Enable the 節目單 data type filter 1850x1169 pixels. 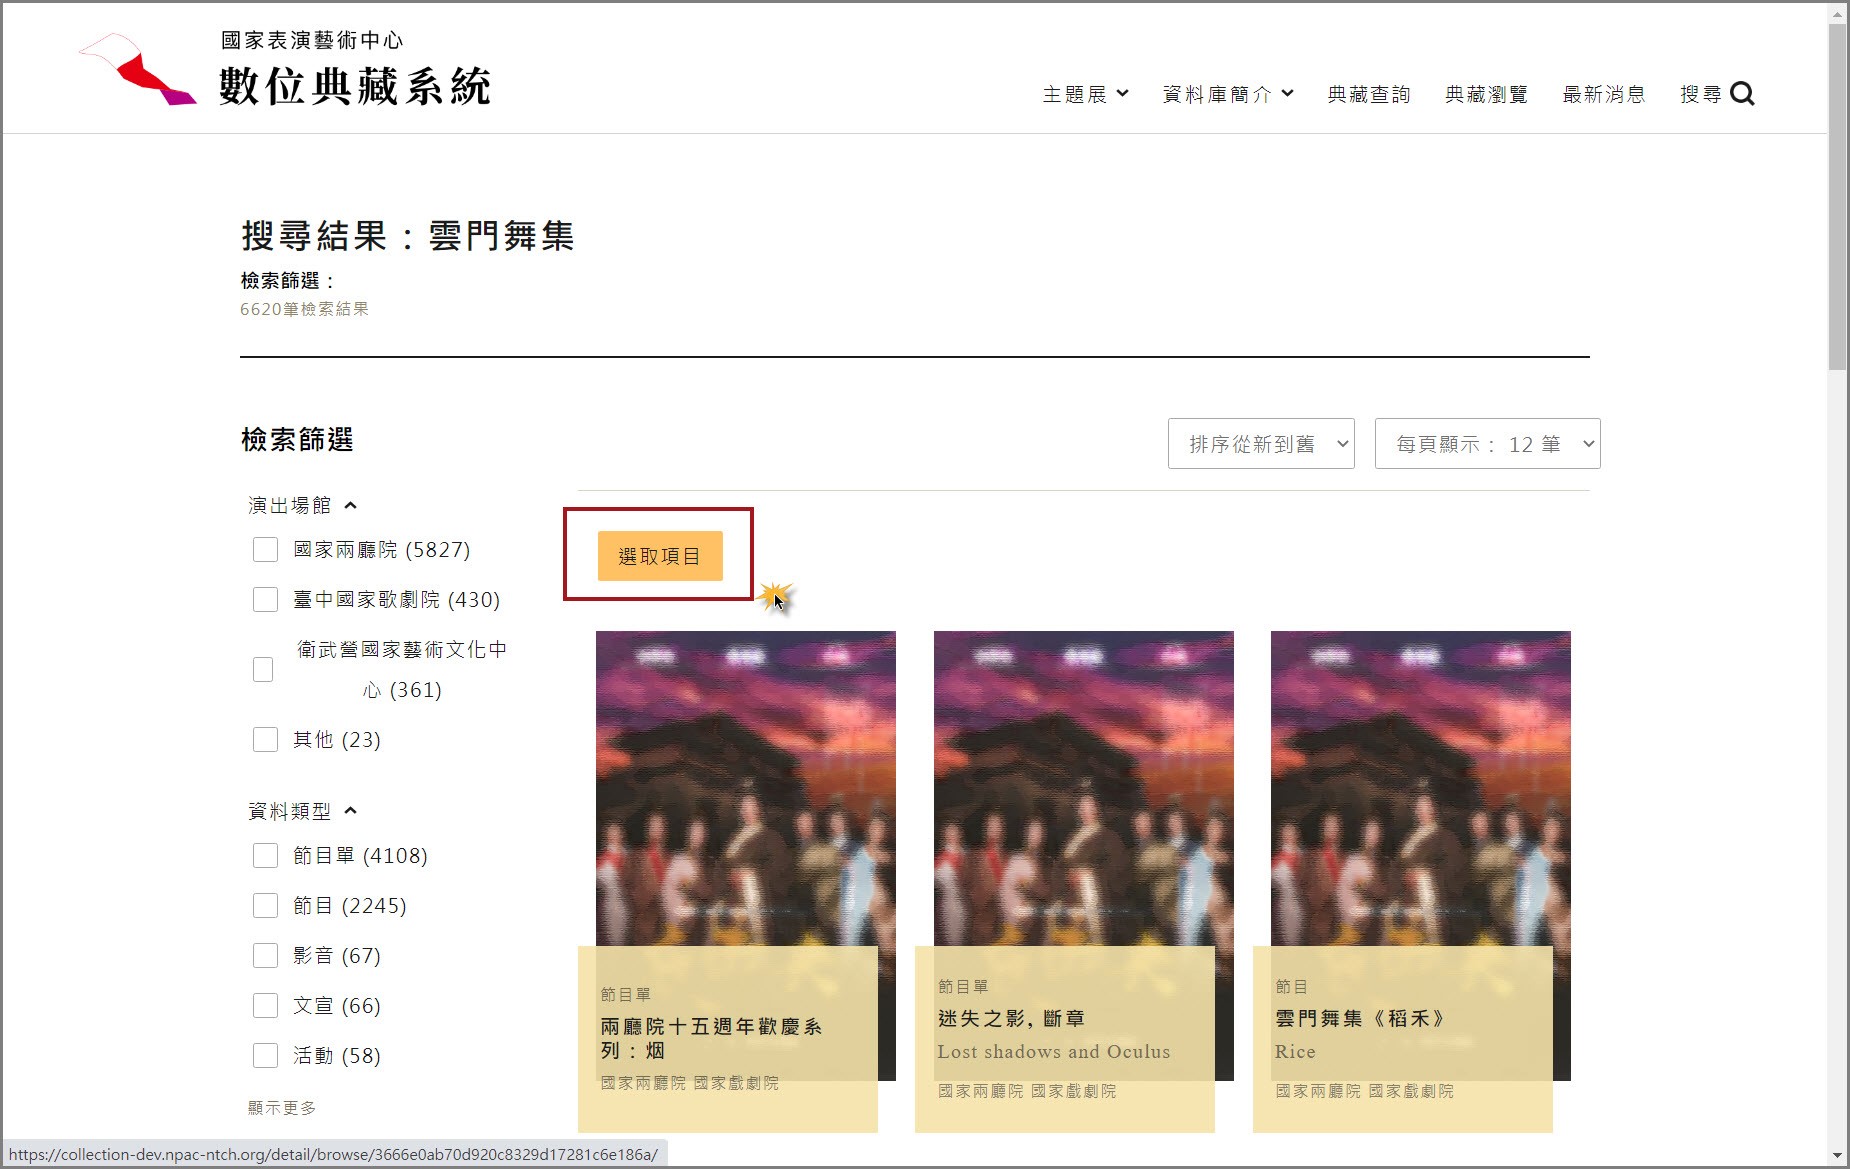[265, 855]
